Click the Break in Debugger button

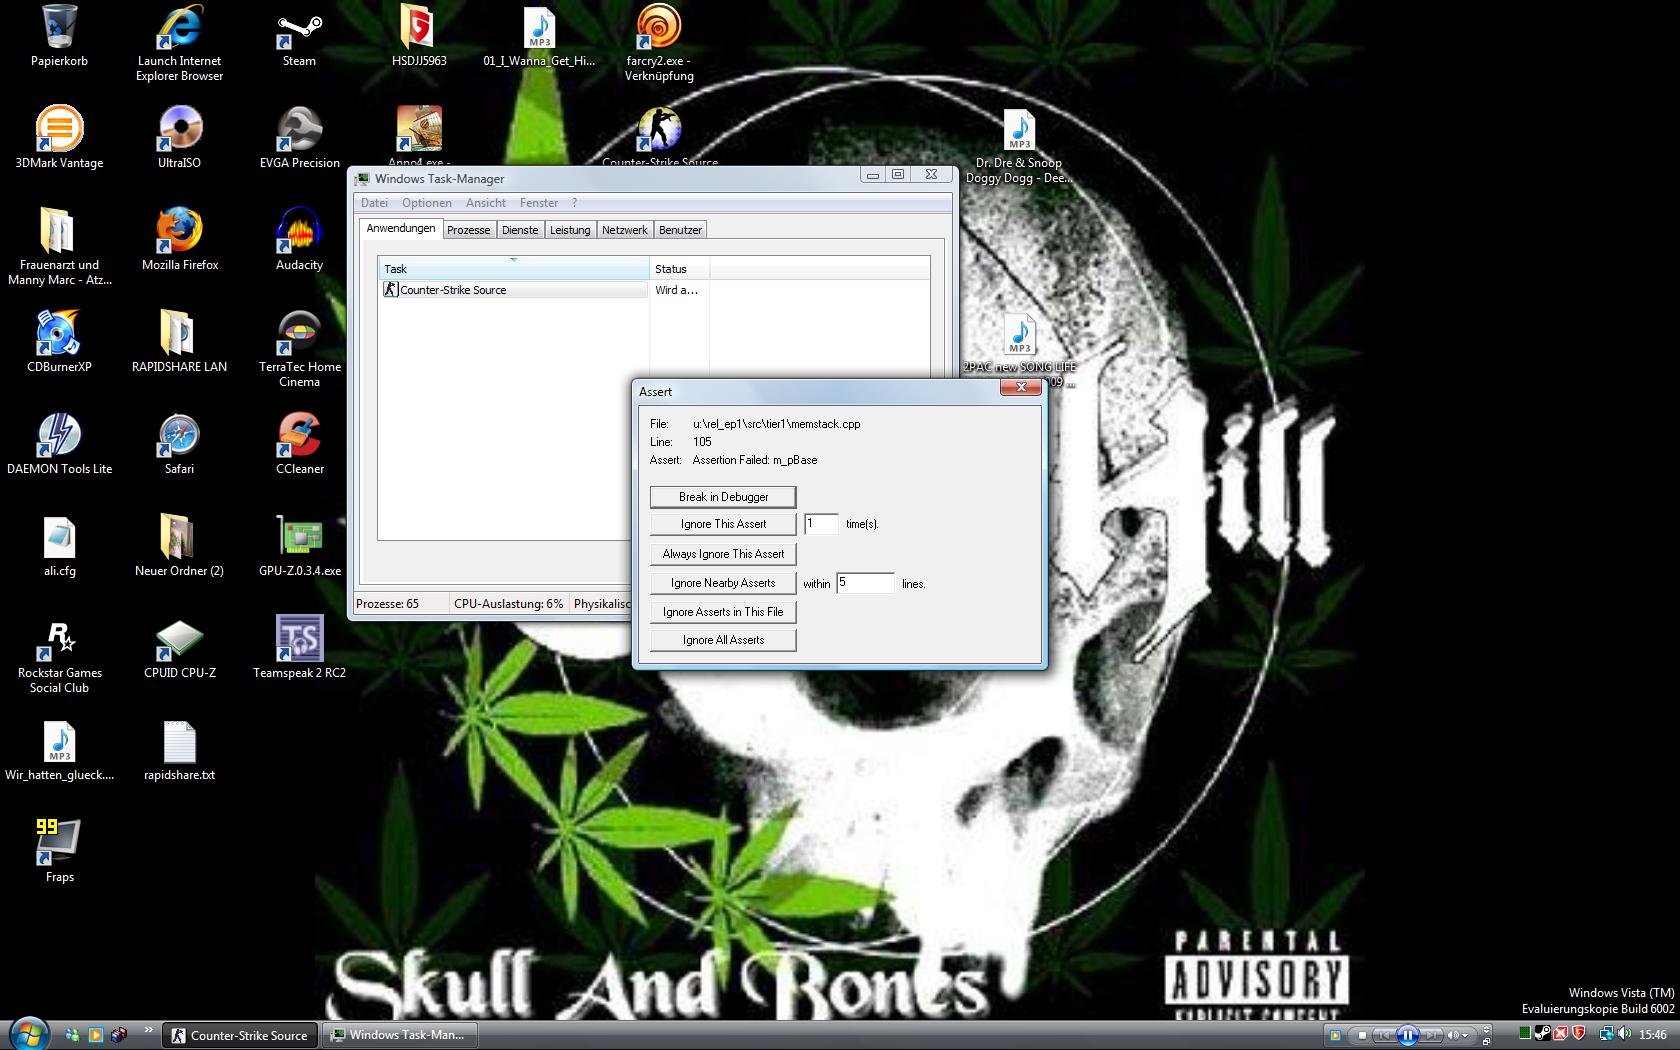[723, 497]
